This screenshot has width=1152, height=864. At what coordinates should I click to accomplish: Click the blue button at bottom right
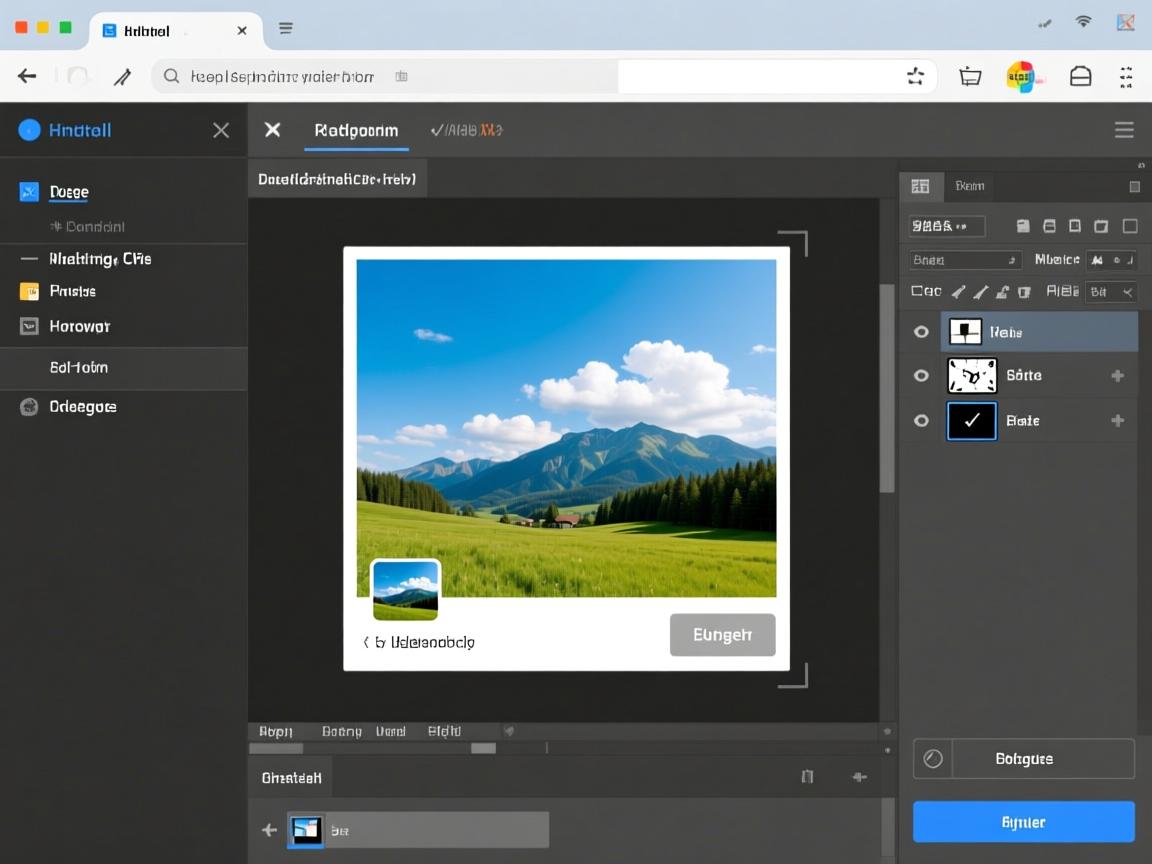(1023, 822)
